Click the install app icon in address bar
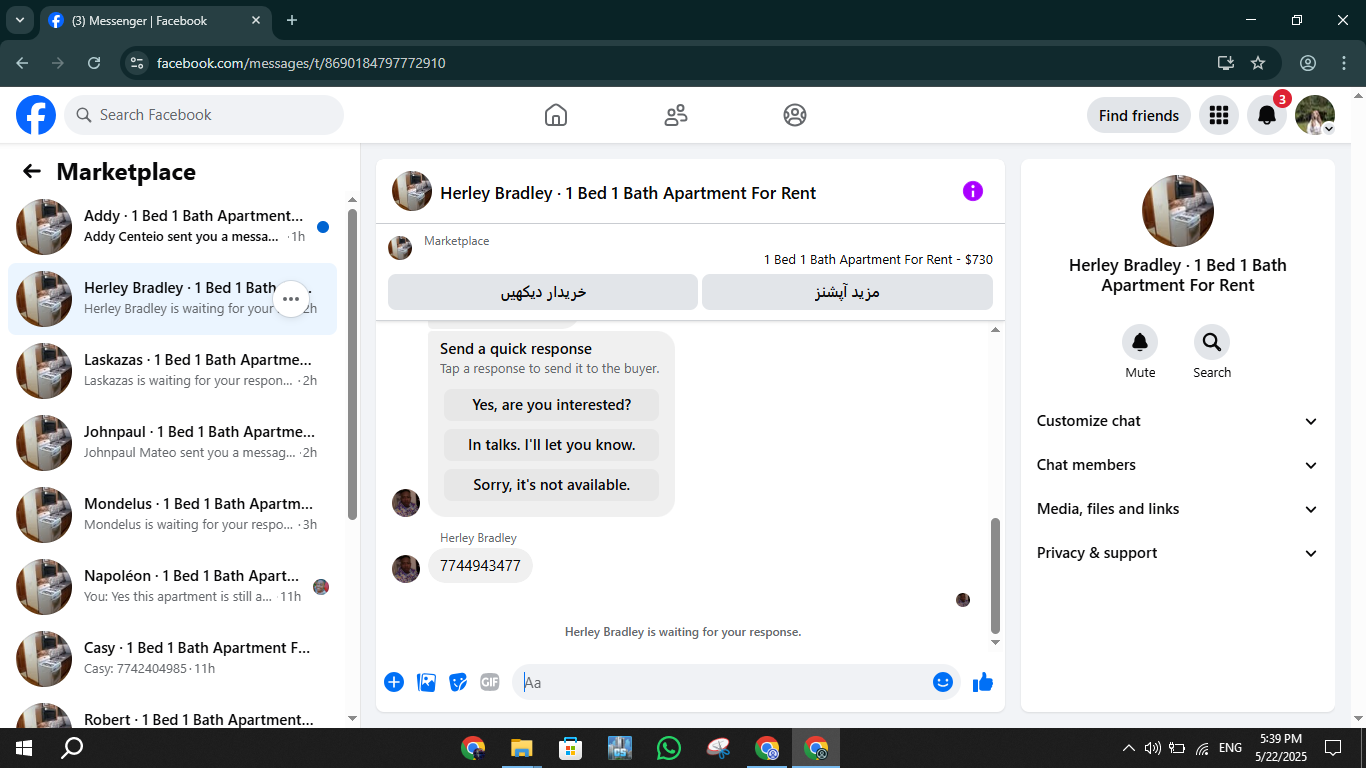This screenshot has width=1366, height=768. pos(1226,63)
